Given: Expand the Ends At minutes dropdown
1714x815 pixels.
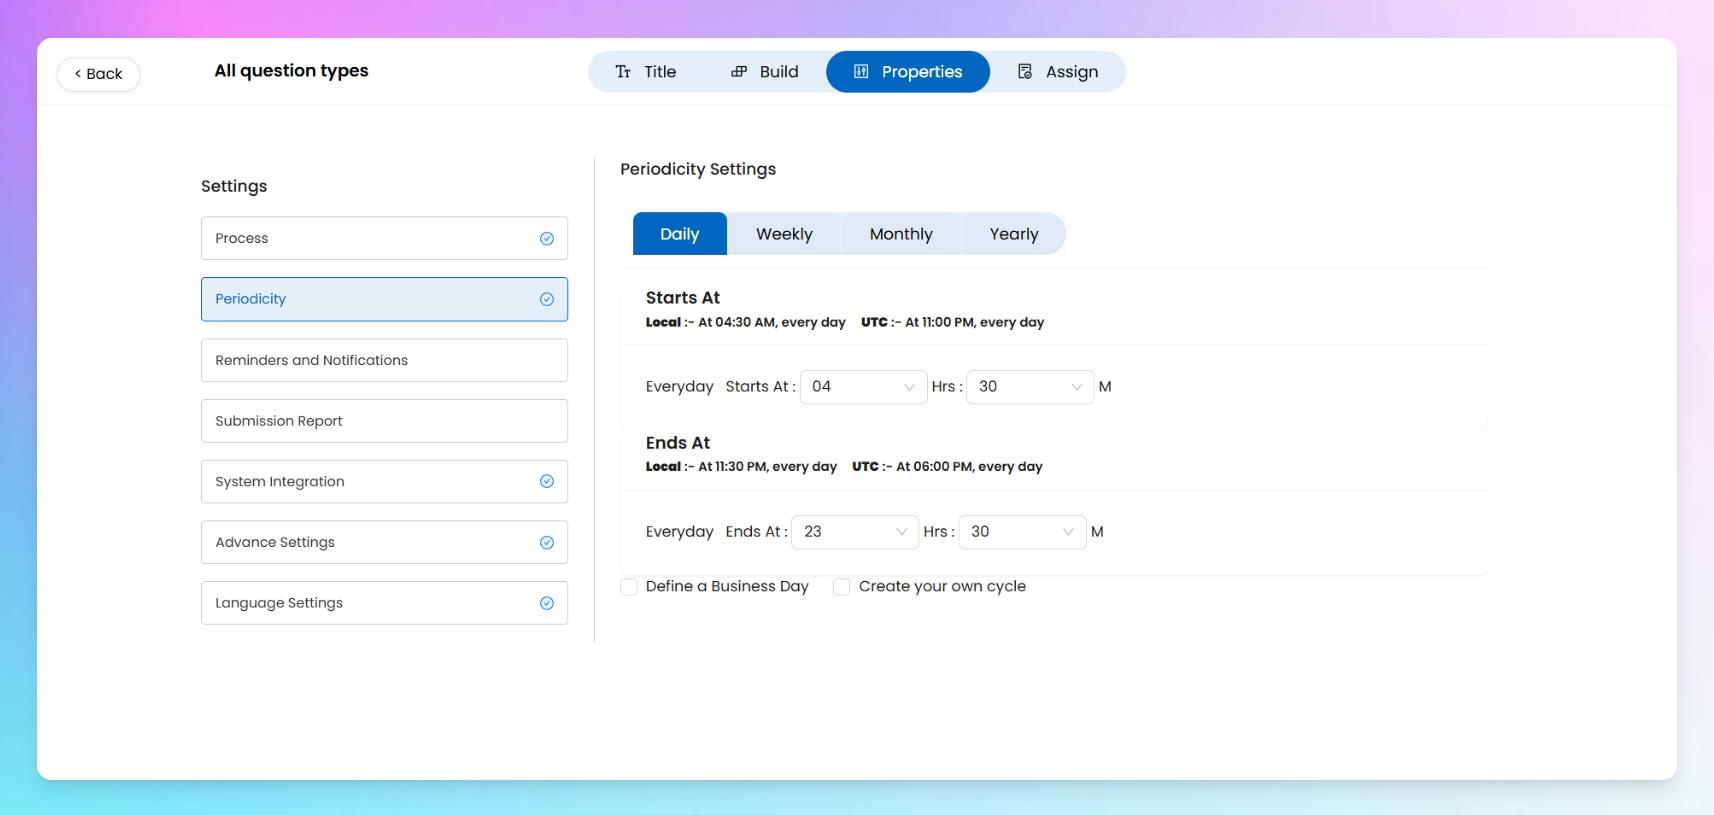Looking at the screenshot, I should [x=1021, y=532].
